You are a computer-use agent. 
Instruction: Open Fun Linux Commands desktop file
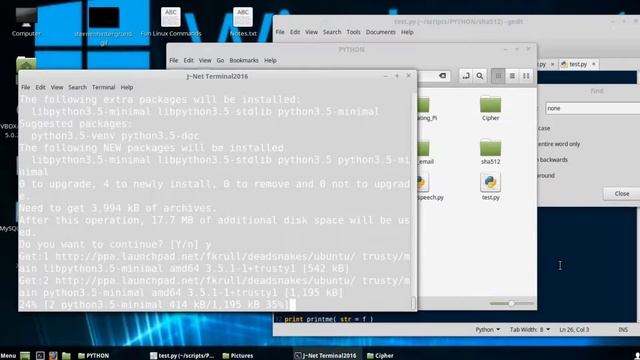[171, 22]
